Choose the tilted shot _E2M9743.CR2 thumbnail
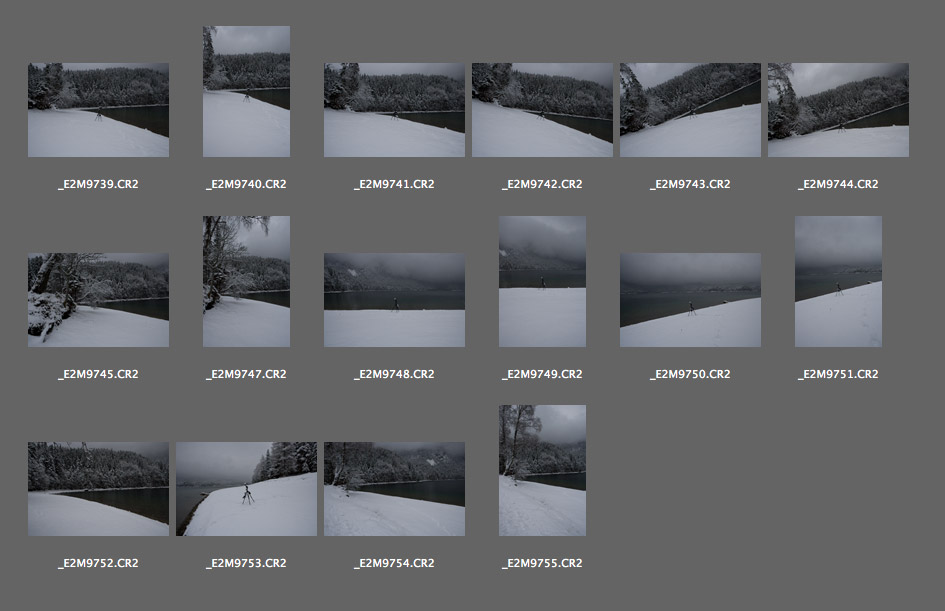The height and width of the screenshot is (611, 945). (690, 110)
